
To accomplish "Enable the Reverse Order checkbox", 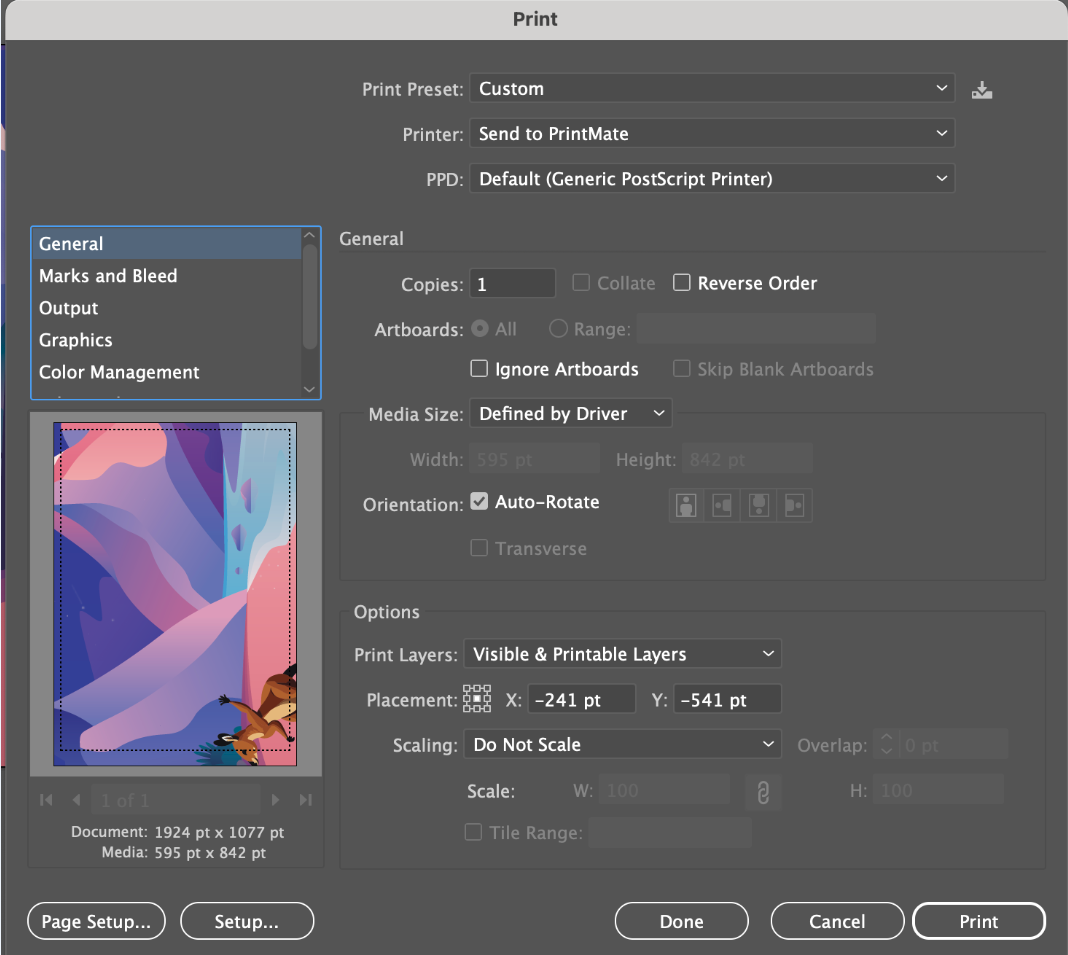I will [x=682, y=283].
